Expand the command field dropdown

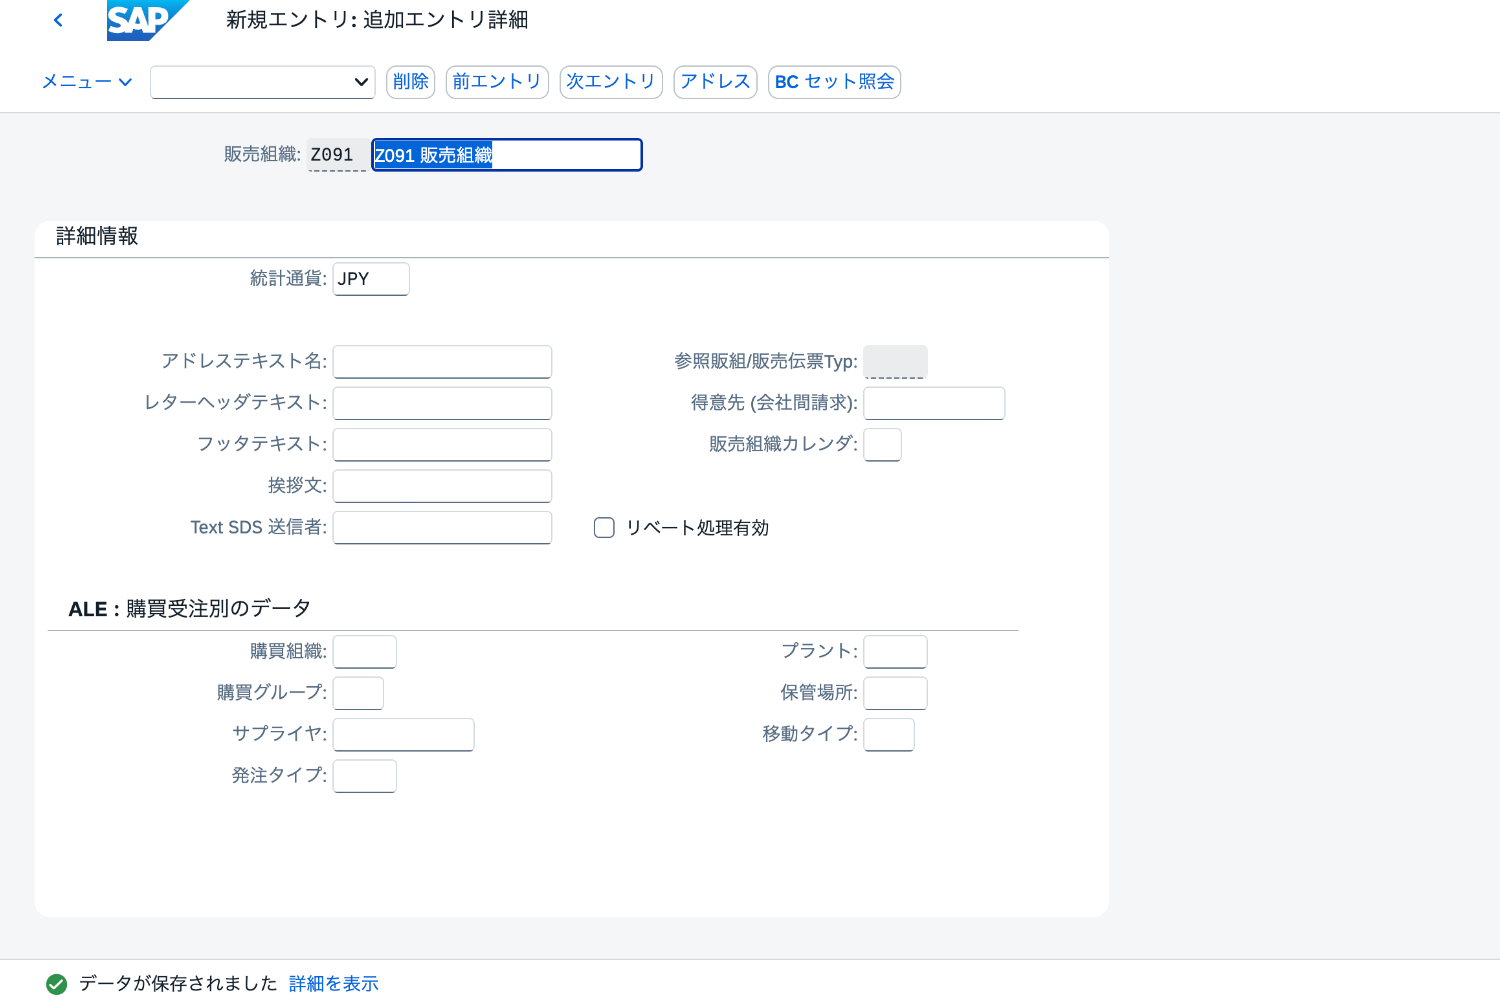(x=361, y=82)
